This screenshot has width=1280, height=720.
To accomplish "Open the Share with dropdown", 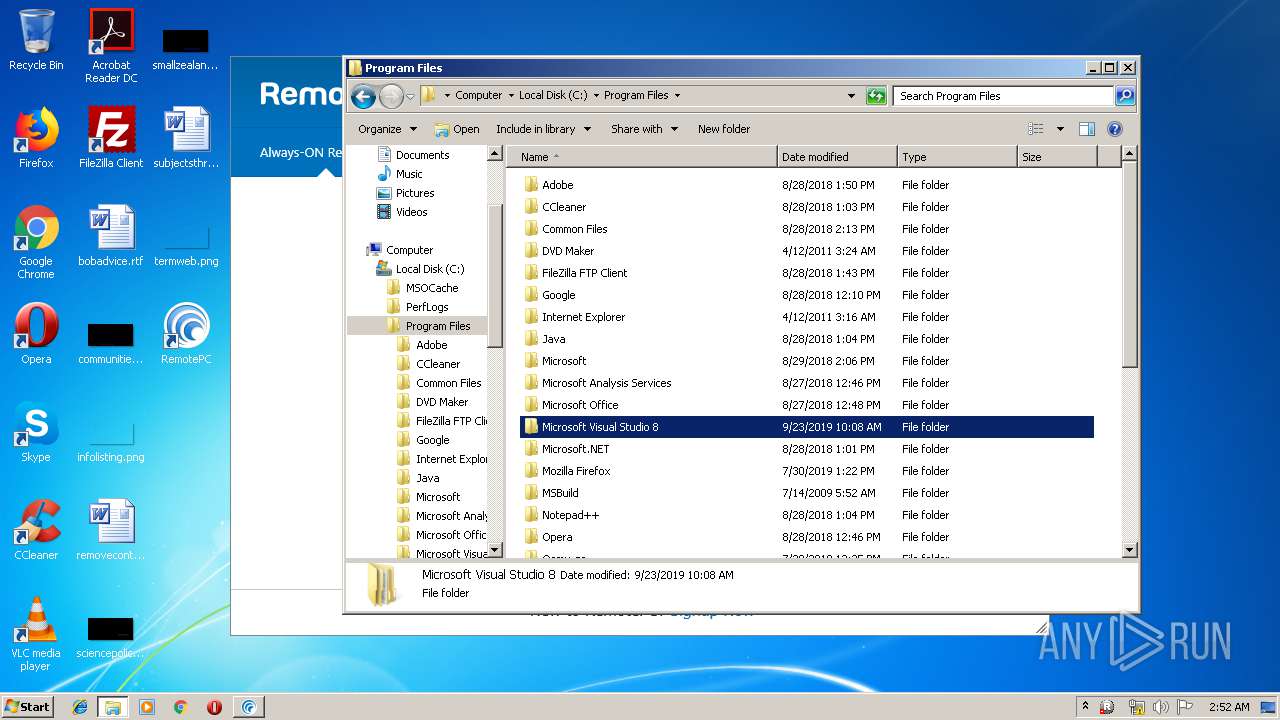I will coord(644,129).
